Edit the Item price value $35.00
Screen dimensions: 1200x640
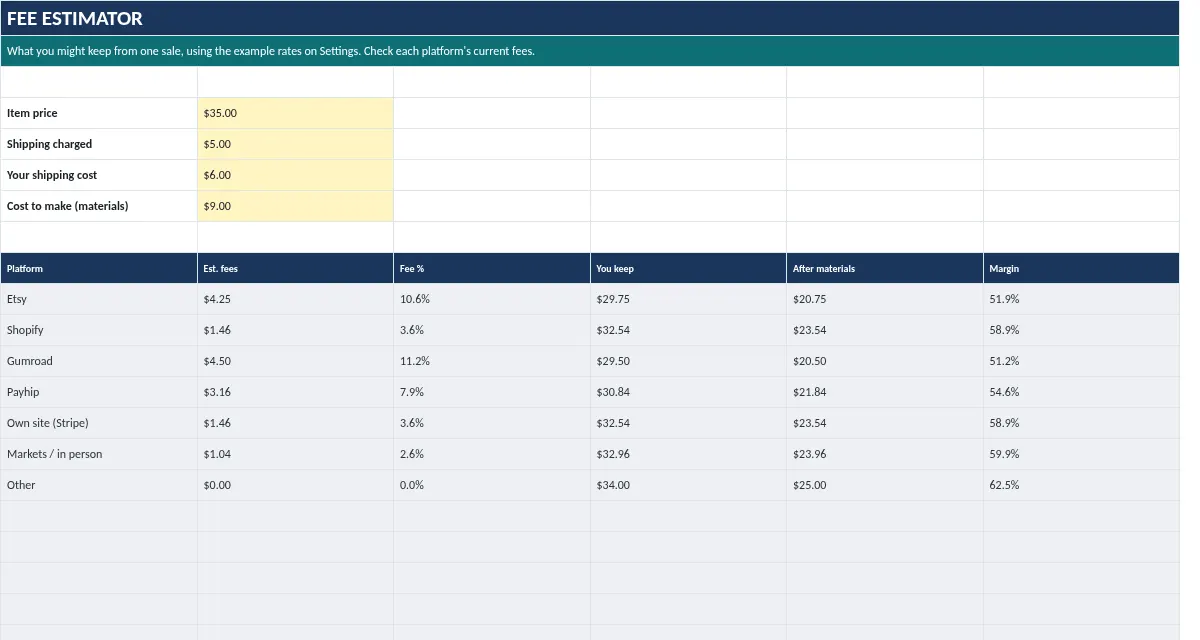(295, 113)
